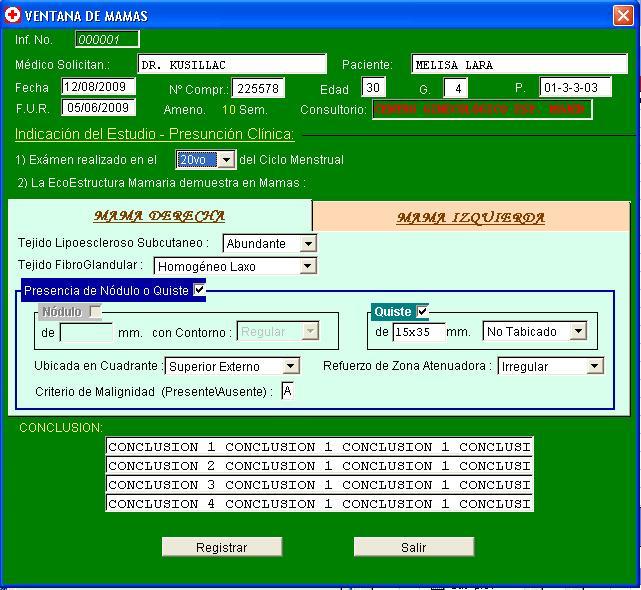Click the CONCLUSION: label
This screenshot has width=641, height=590.
pyautogui.click(x=61, y=428)
